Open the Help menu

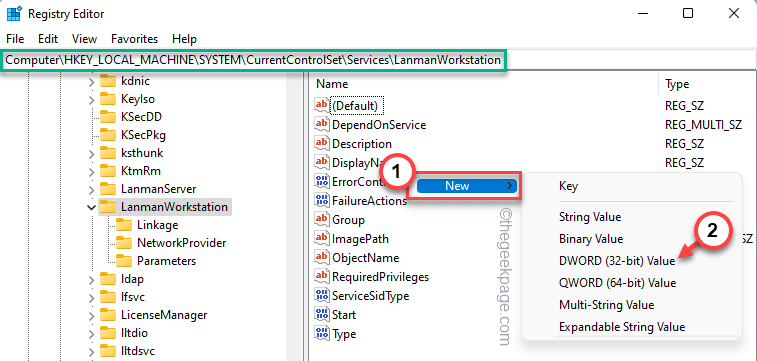pos(184,39)
